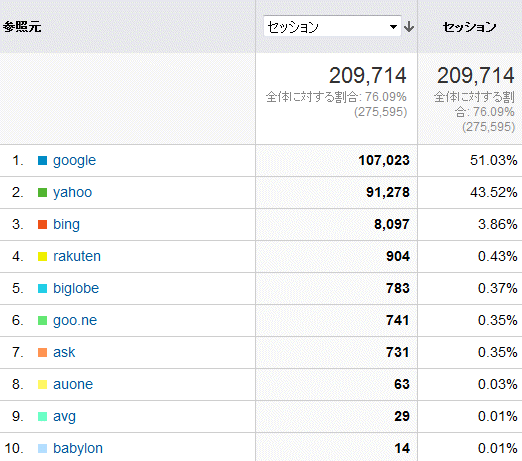This screenshot has height=461, width=522.
Task: Open the auone source link
Action: tap(73, 384)
